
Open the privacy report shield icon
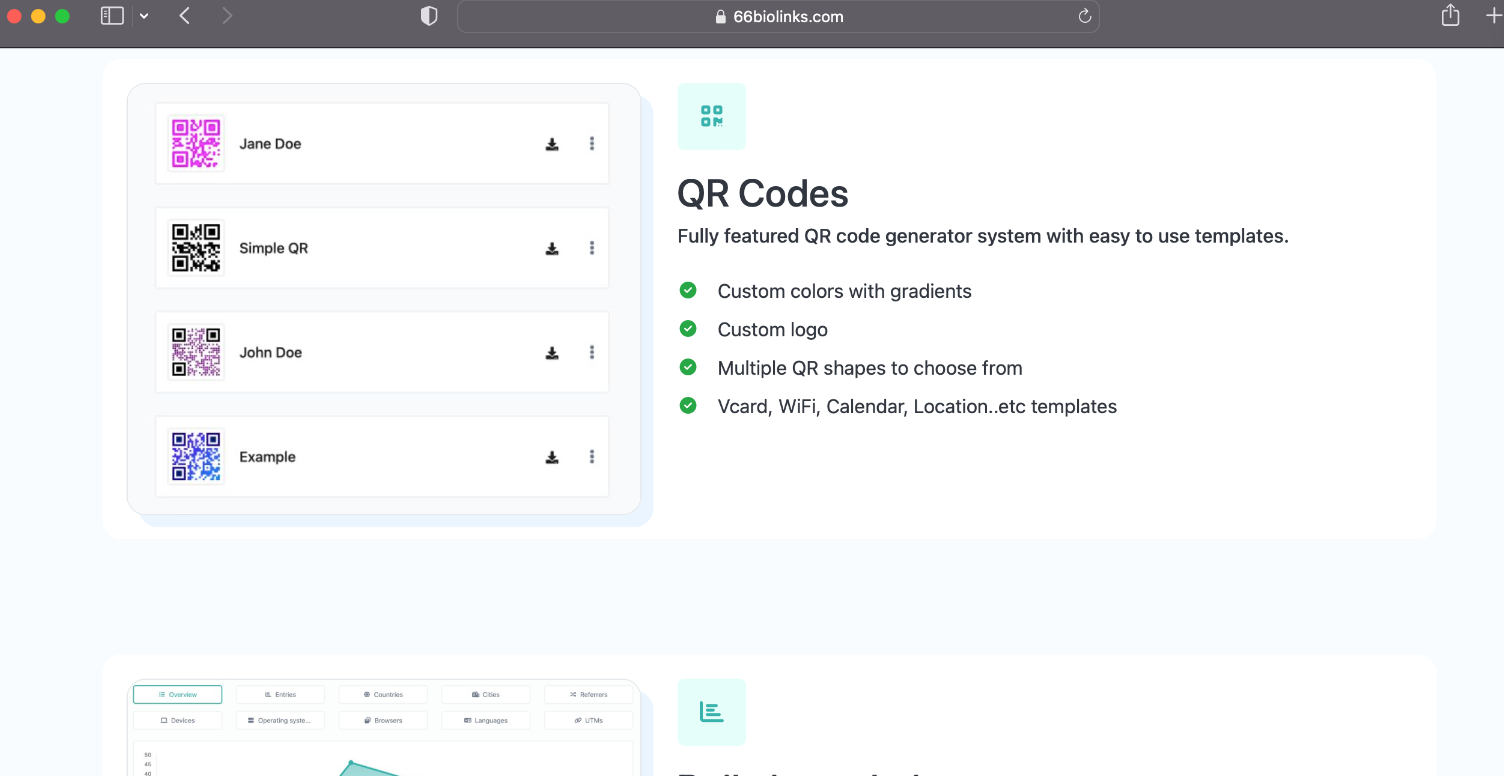click(x=429, y=16)
